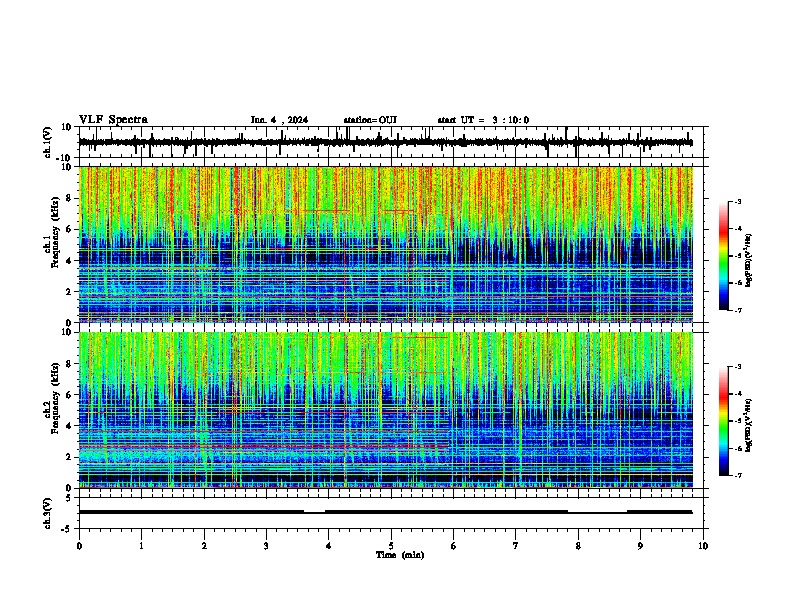
Task: Click time axis tick label '8'
Action: (x=578, y=546)
